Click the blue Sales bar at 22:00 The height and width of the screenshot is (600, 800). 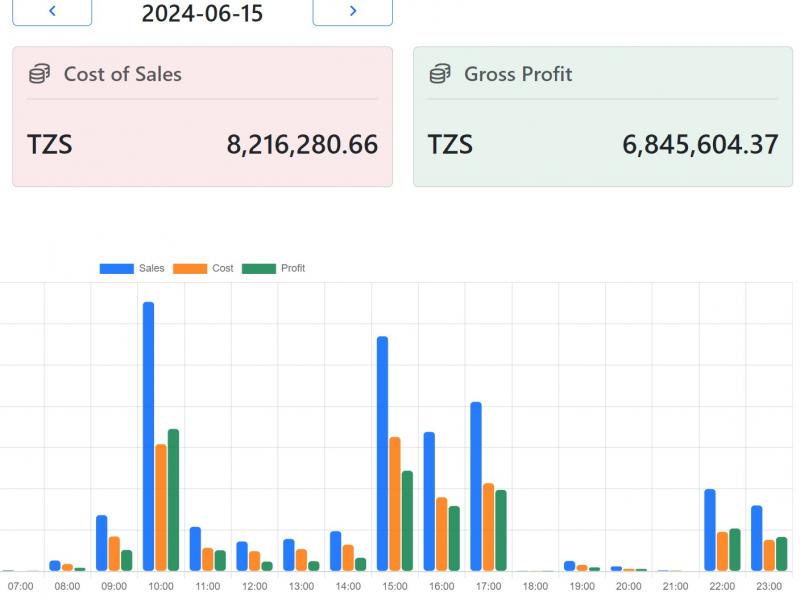tap(710, 530)
